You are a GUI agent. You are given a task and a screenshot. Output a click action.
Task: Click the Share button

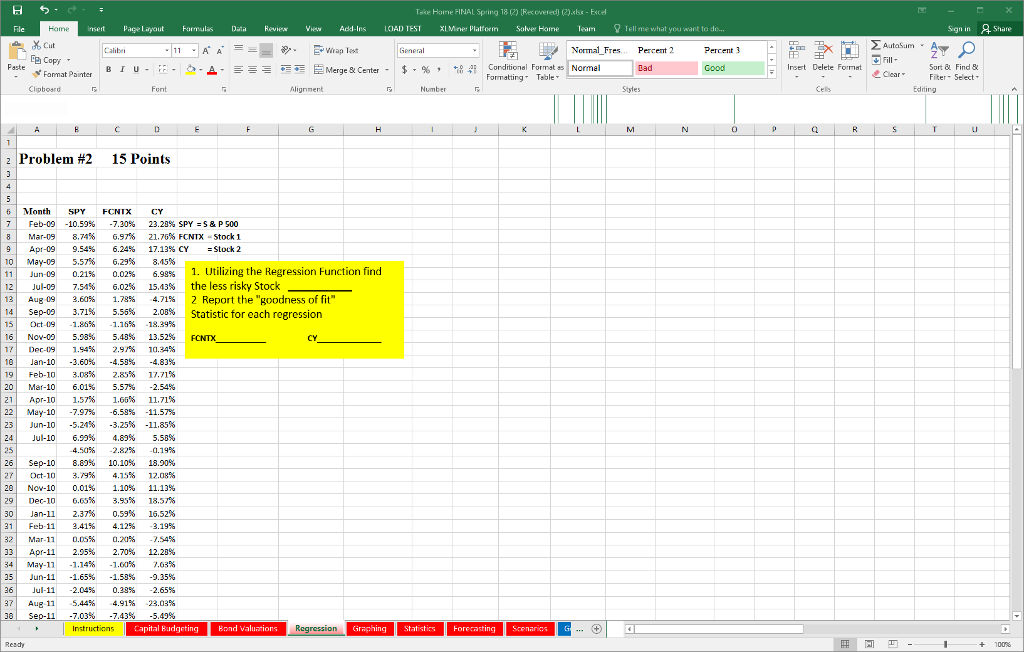[996, 29]
